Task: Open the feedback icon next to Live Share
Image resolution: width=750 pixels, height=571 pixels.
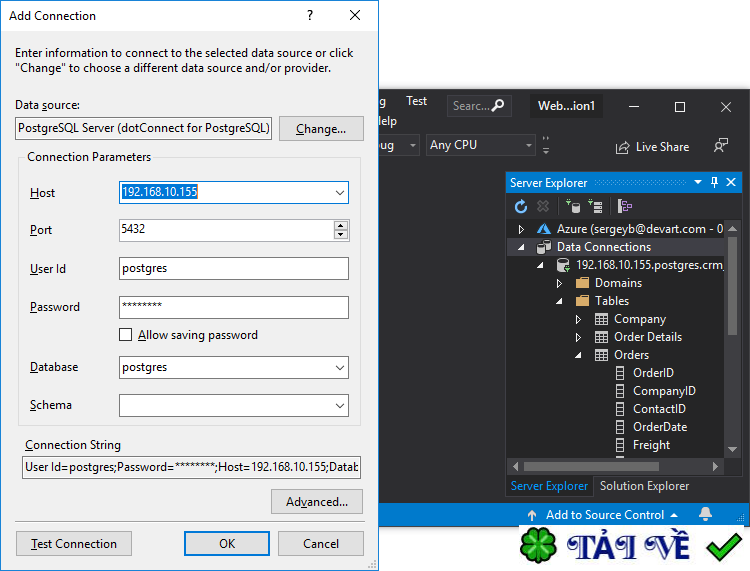Action: [721, 145]
